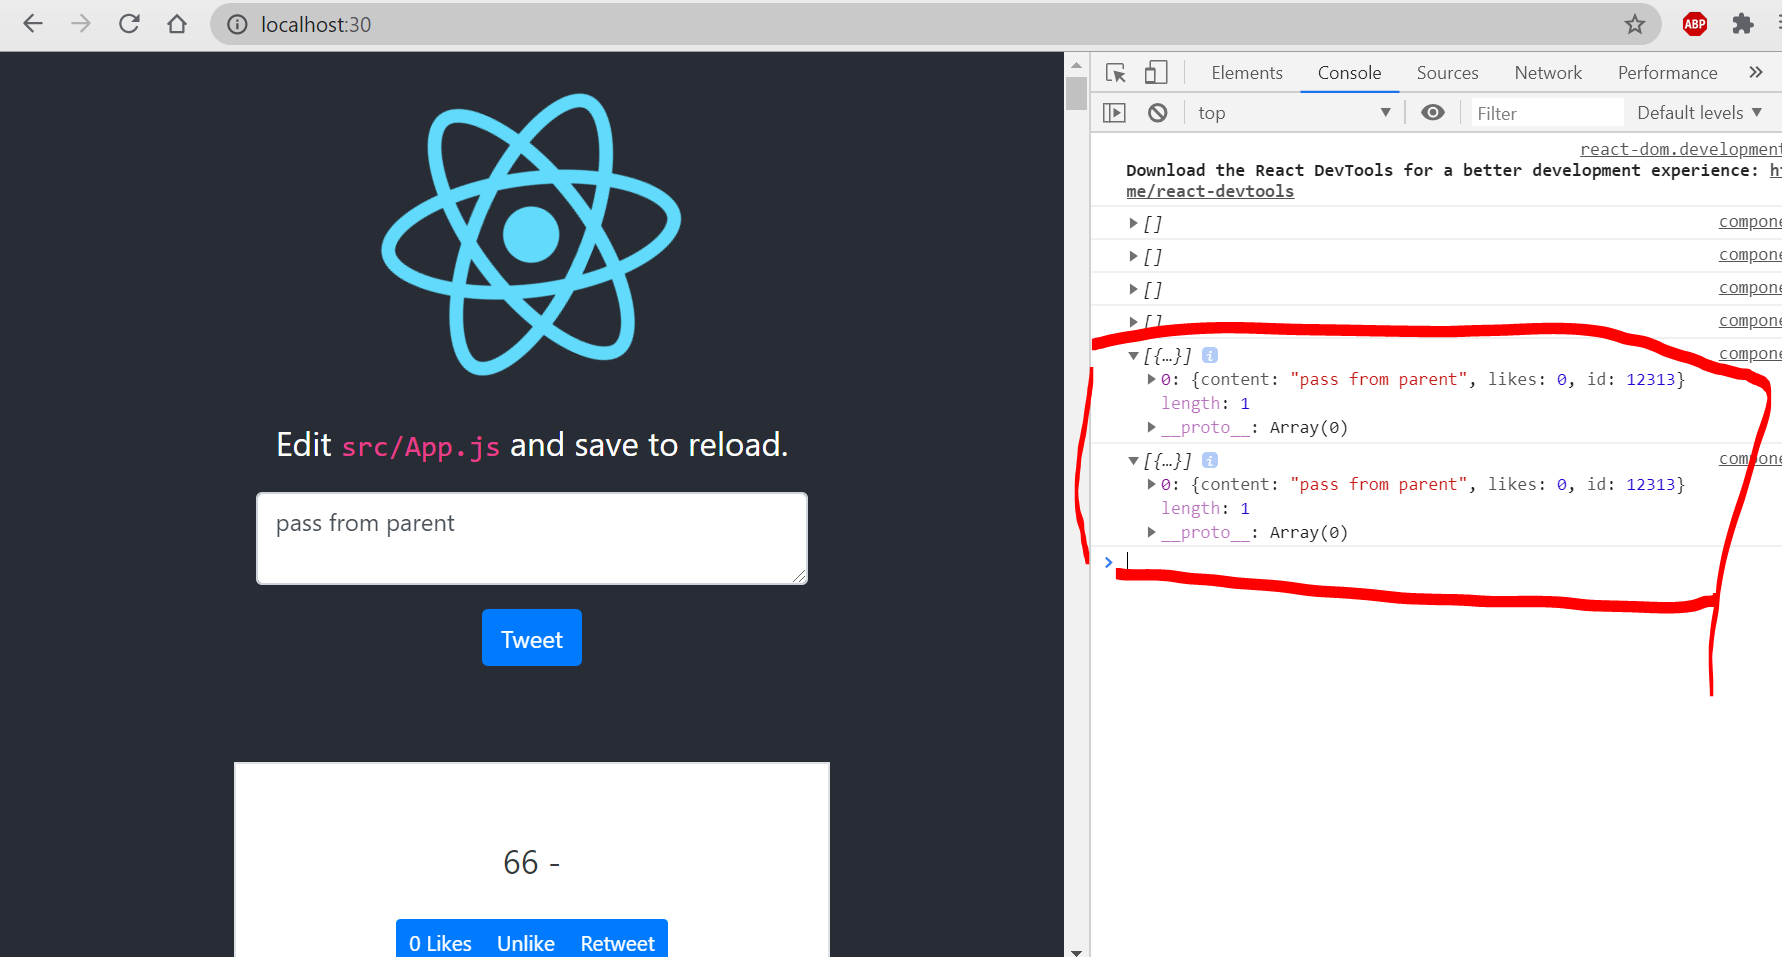
Task: Open the Default levels dropdown
Action: [1699, 113]
